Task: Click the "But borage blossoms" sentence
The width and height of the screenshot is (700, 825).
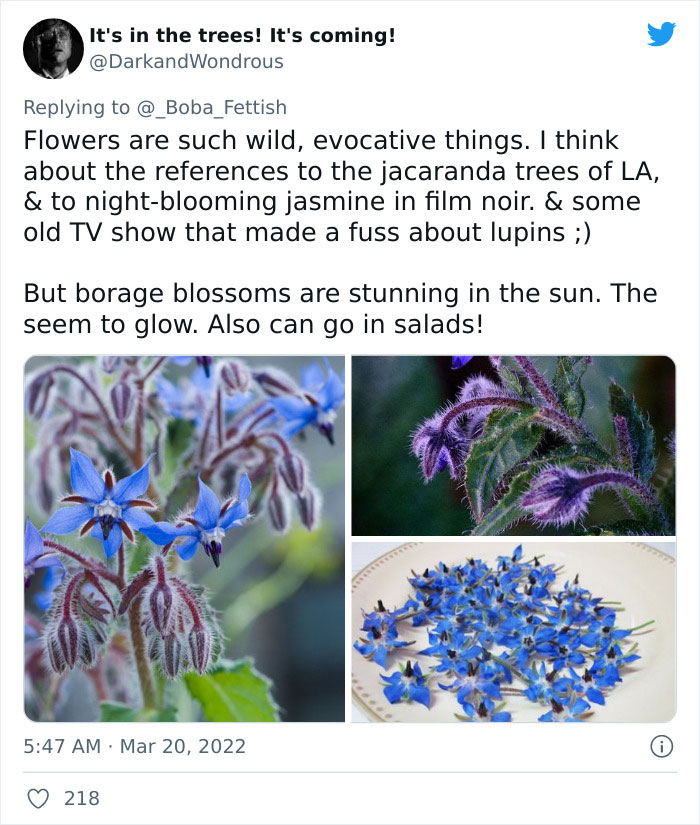Action: [160, 294]
